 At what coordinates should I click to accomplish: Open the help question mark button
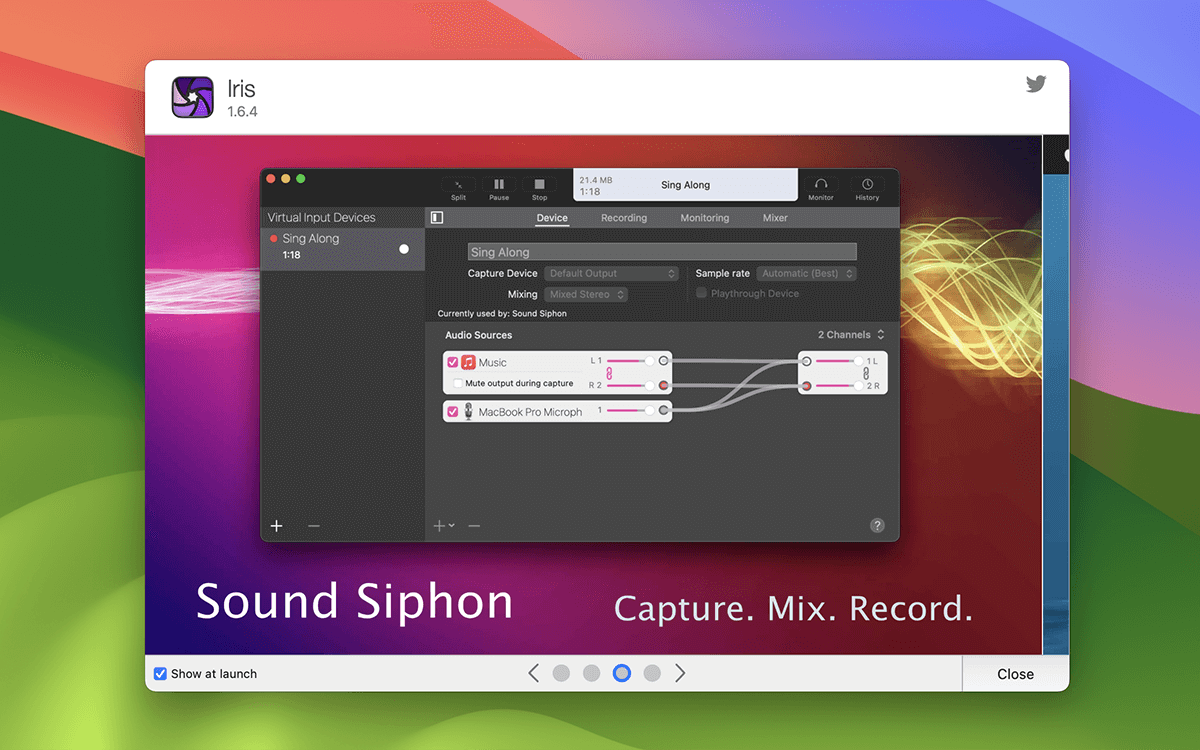[x=877, y=525]
